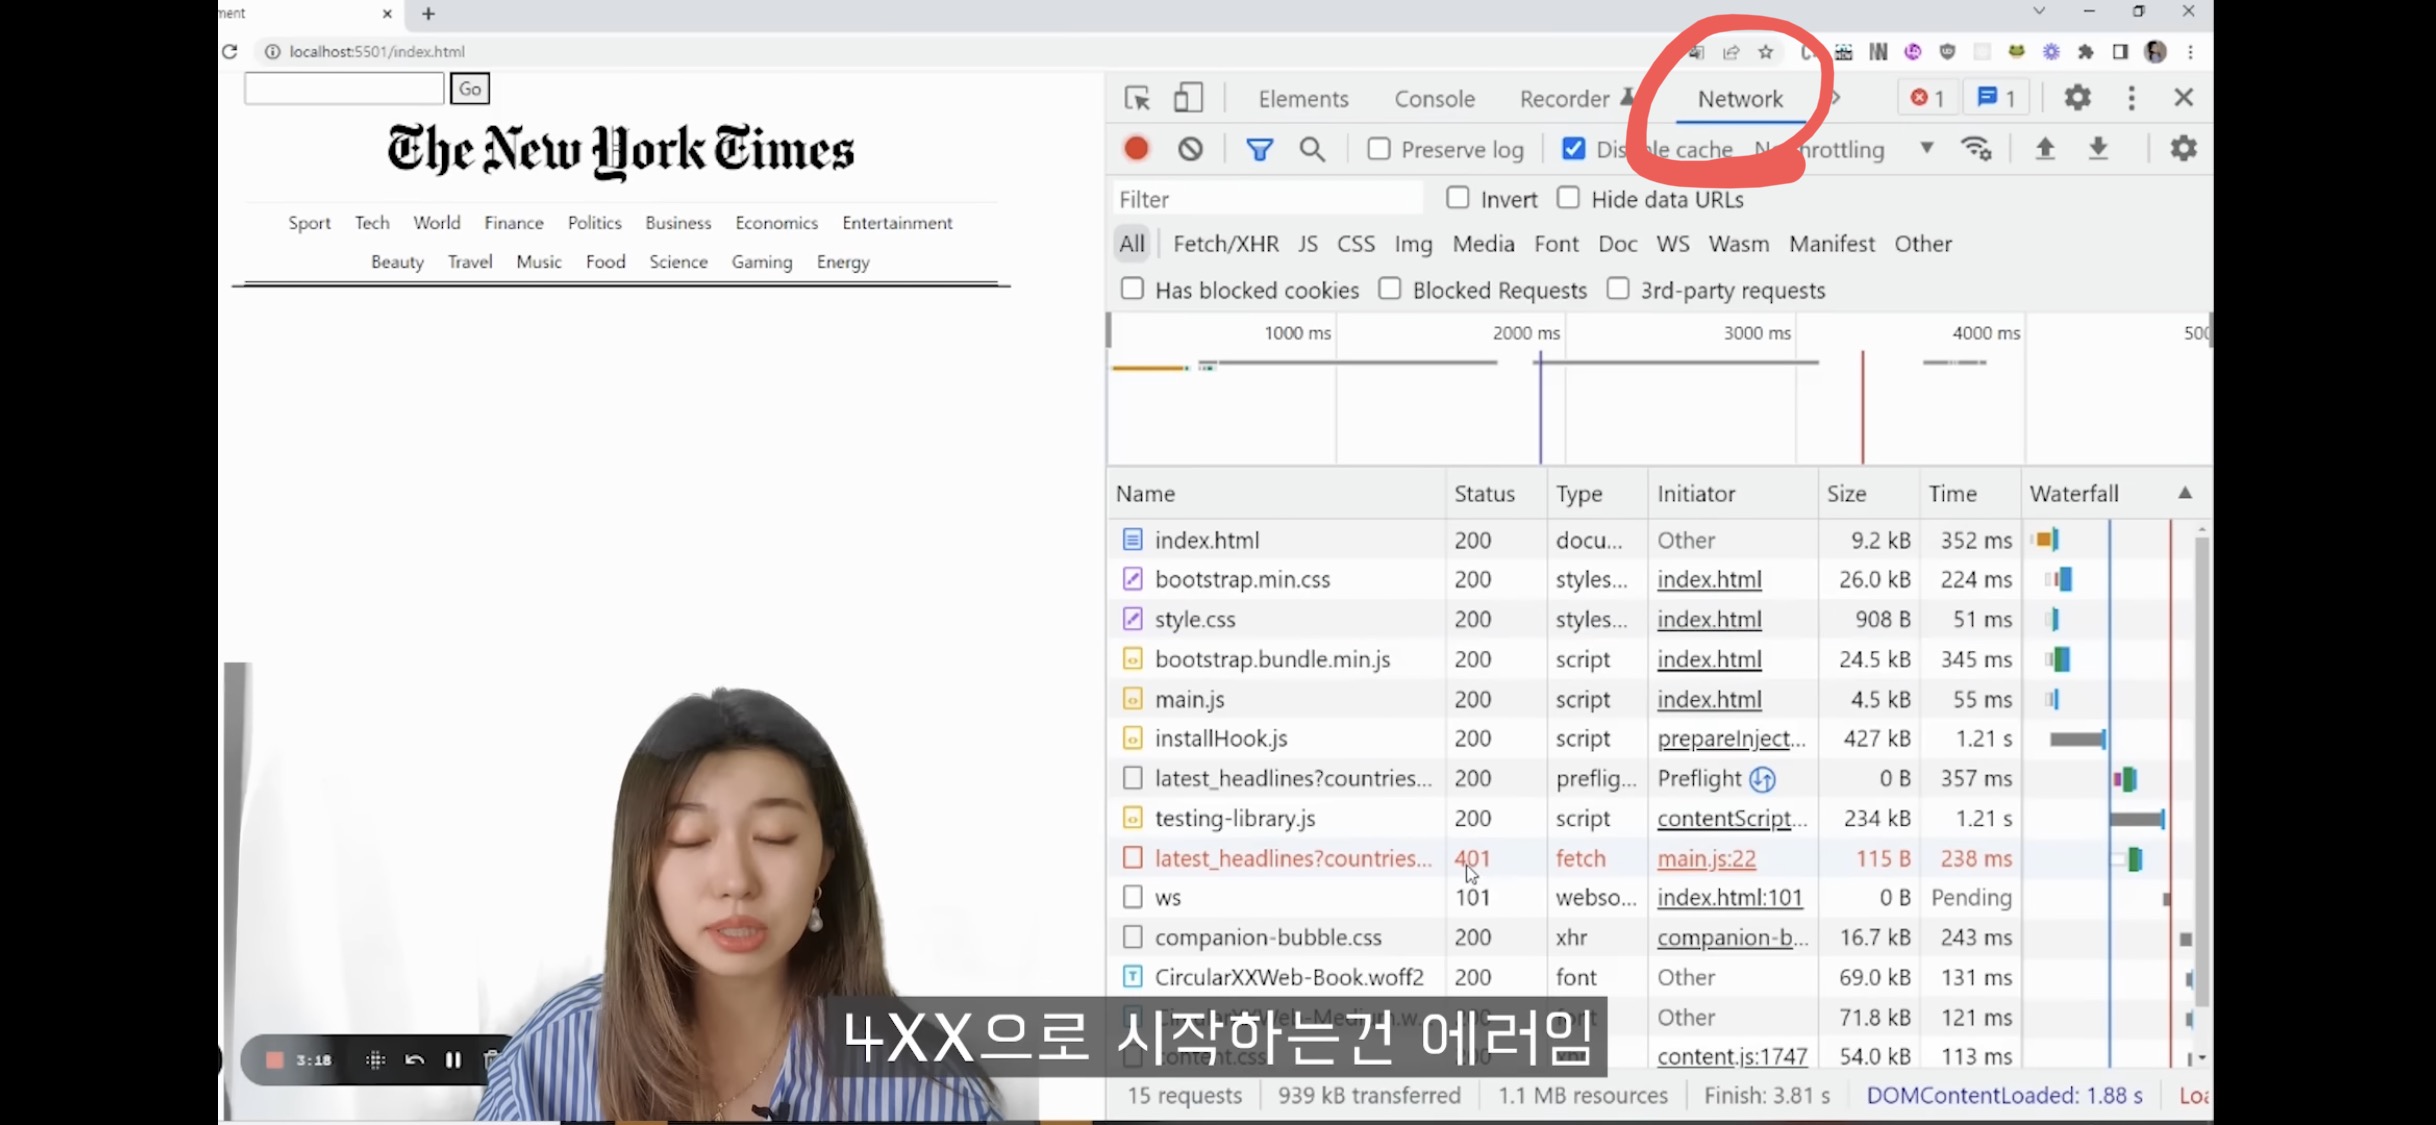Select the Network tab
Image resolution: width=2436 pixels, height=1125 pixels.
1740,99
